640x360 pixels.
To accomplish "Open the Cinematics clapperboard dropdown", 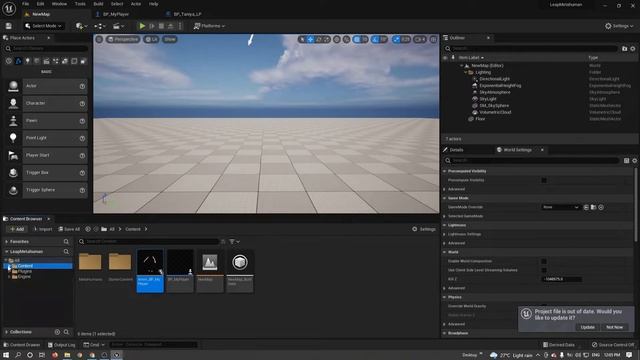I will [118, 26].
